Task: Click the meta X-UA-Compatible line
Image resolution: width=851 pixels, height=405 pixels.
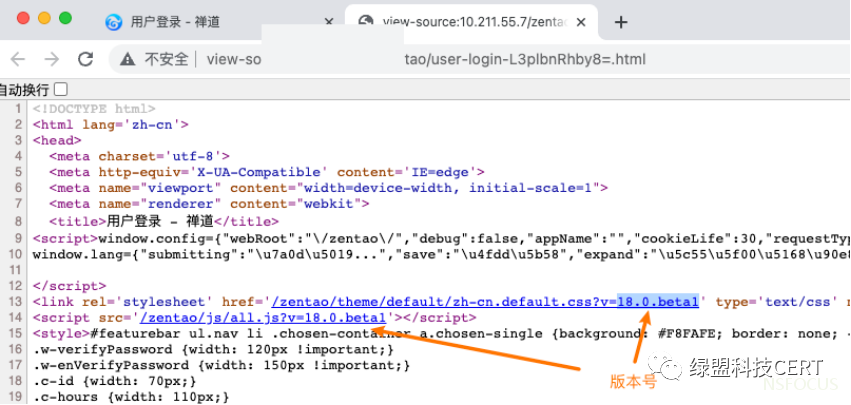Action: point(266,172)
